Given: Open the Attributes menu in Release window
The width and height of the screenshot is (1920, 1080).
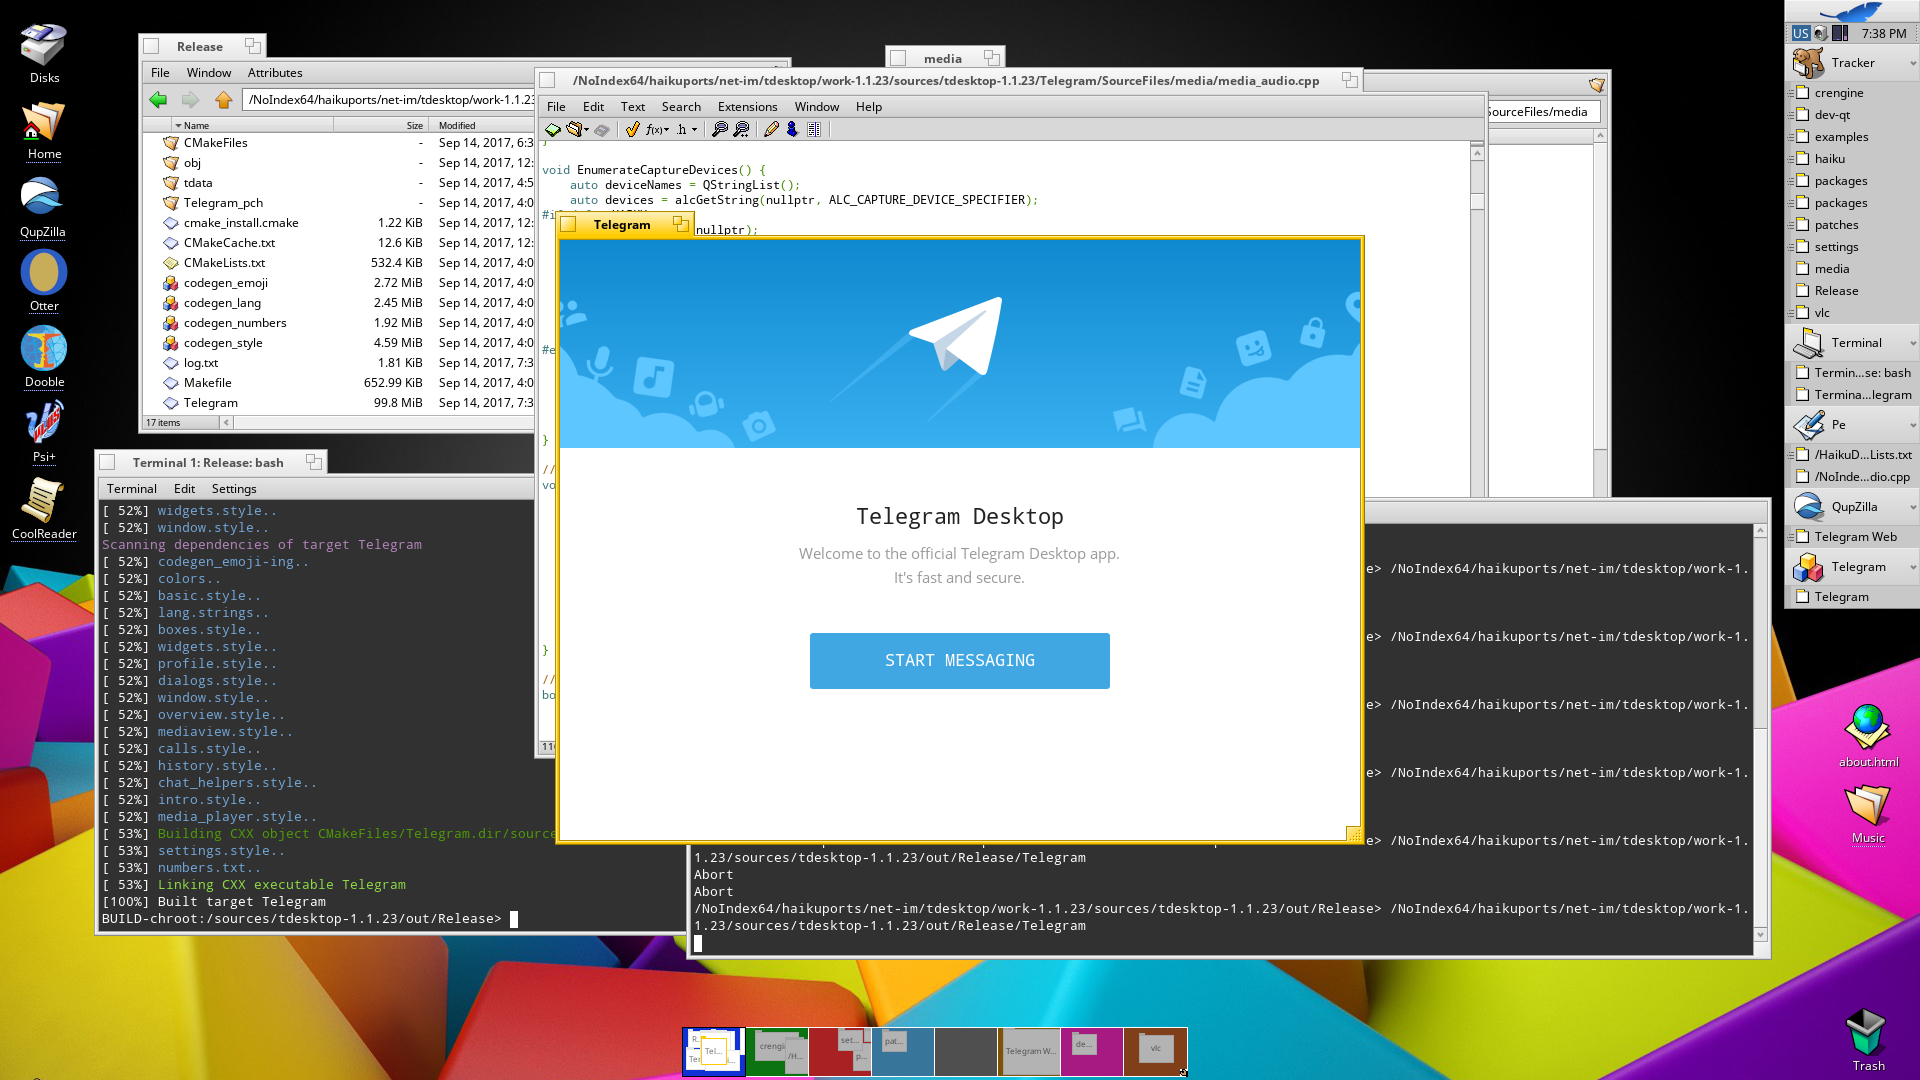Looking at the screenshot, I should [x=275, y=73].
